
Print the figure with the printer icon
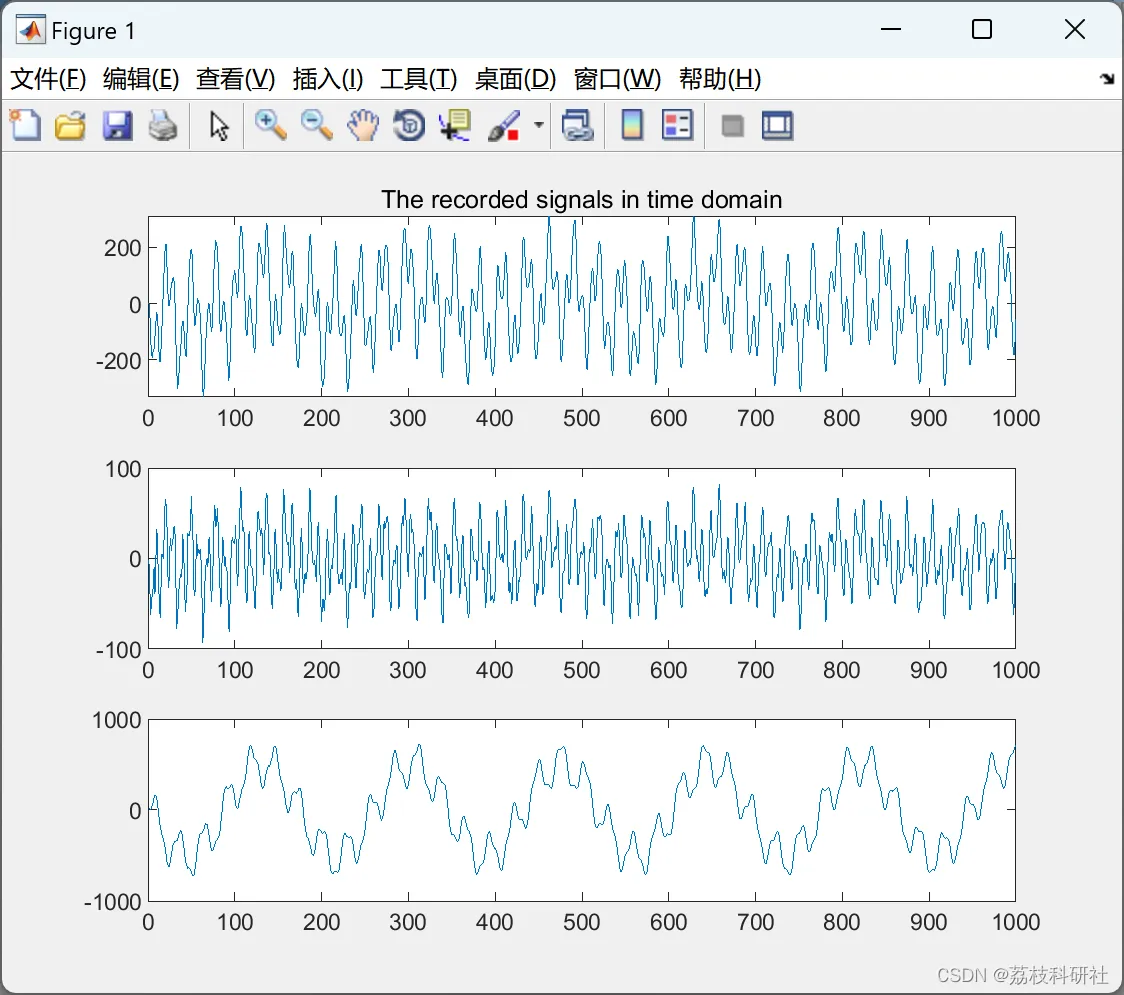click(163, 126)
